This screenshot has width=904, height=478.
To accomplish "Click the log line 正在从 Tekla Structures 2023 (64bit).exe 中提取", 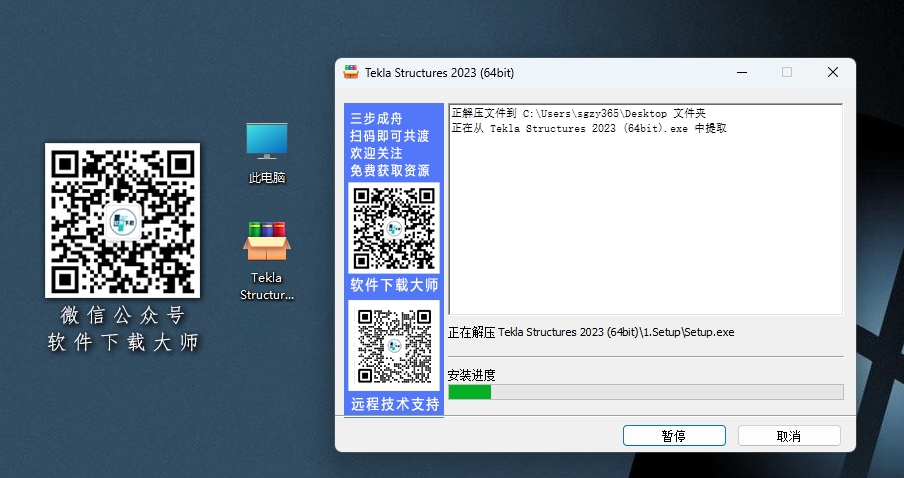I will [589, 129].
